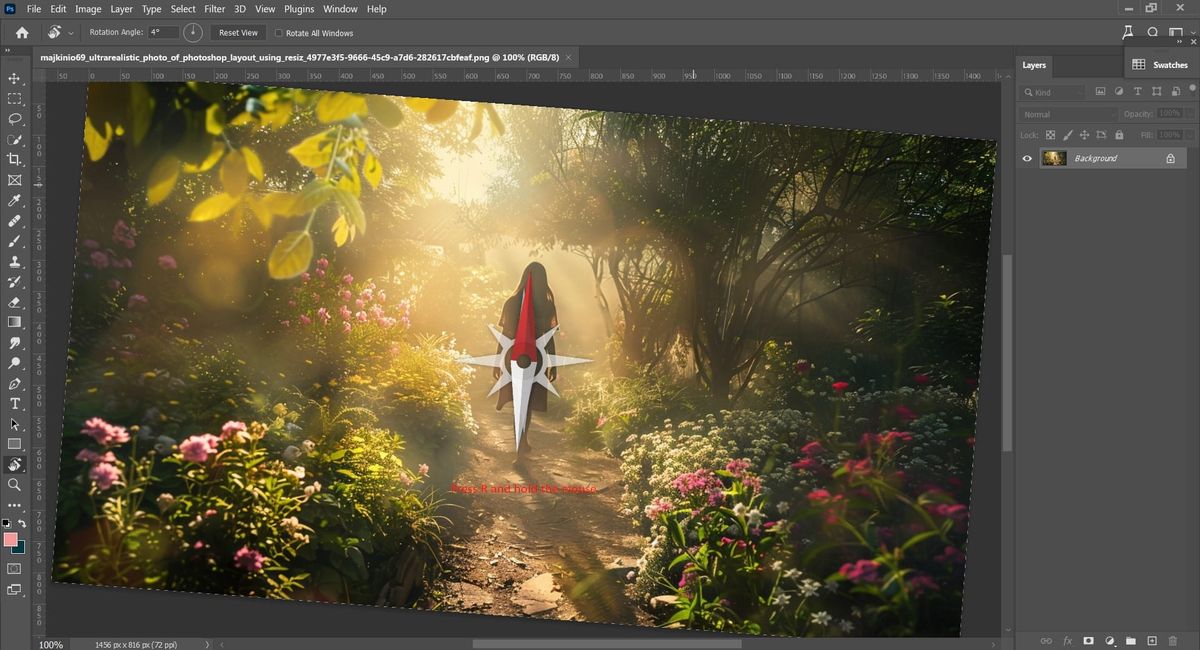Toggle adjustment layer filter
1200x650 pixels.
click(x=1119, y=91)
